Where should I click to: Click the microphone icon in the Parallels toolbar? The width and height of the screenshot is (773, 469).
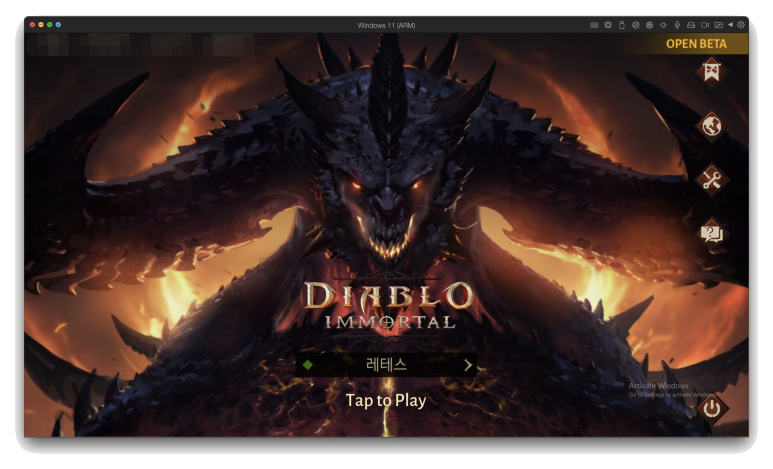tap(677, 25)
